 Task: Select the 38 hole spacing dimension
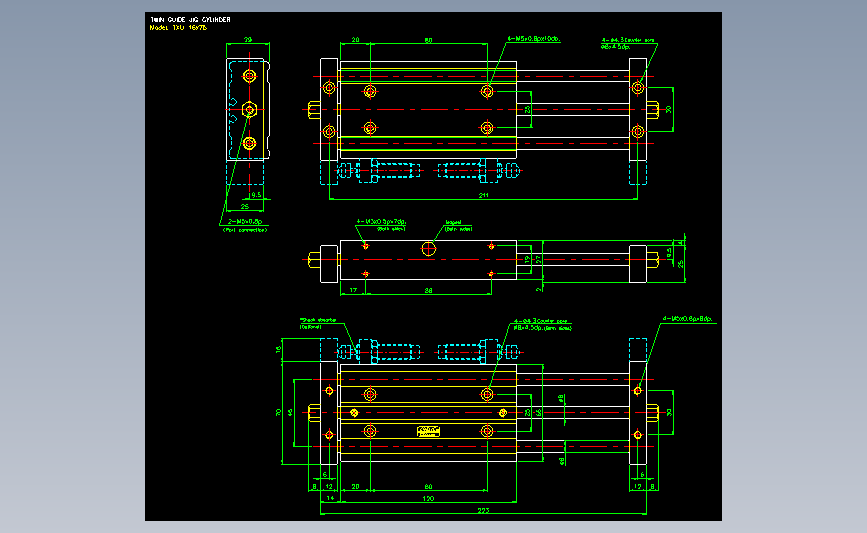point(429,290)
